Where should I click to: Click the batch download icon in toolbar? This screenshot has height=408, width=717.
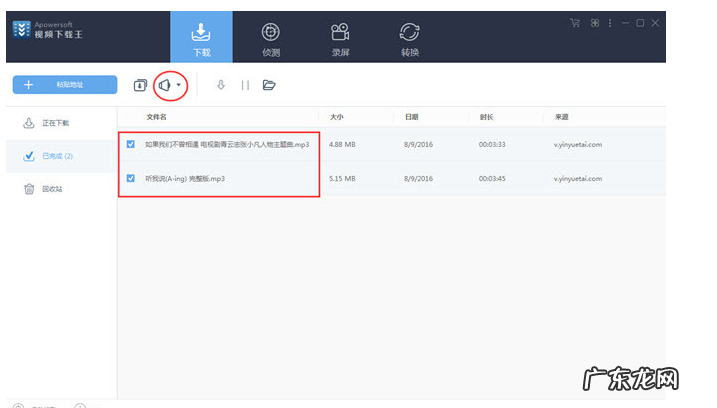point(140,85)
